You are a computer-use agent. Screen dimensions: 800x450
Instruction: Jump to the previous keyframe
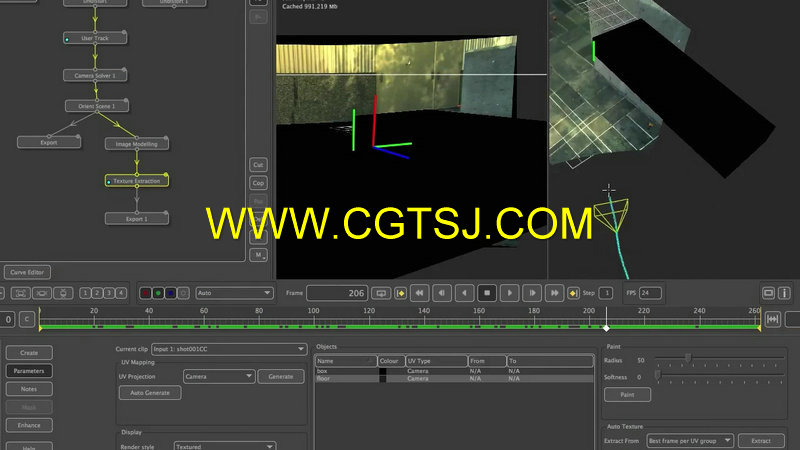[401, 293]
